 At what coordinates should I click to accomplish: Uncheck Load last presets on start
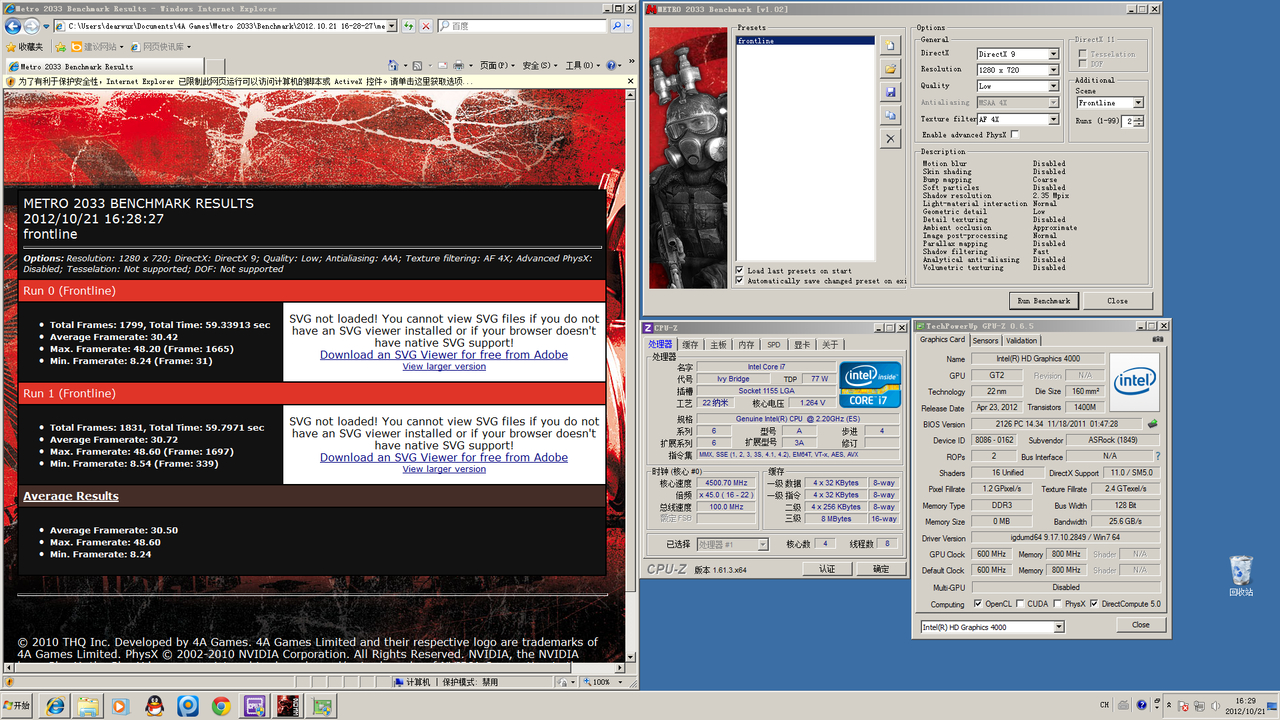(x=739, y=270)
